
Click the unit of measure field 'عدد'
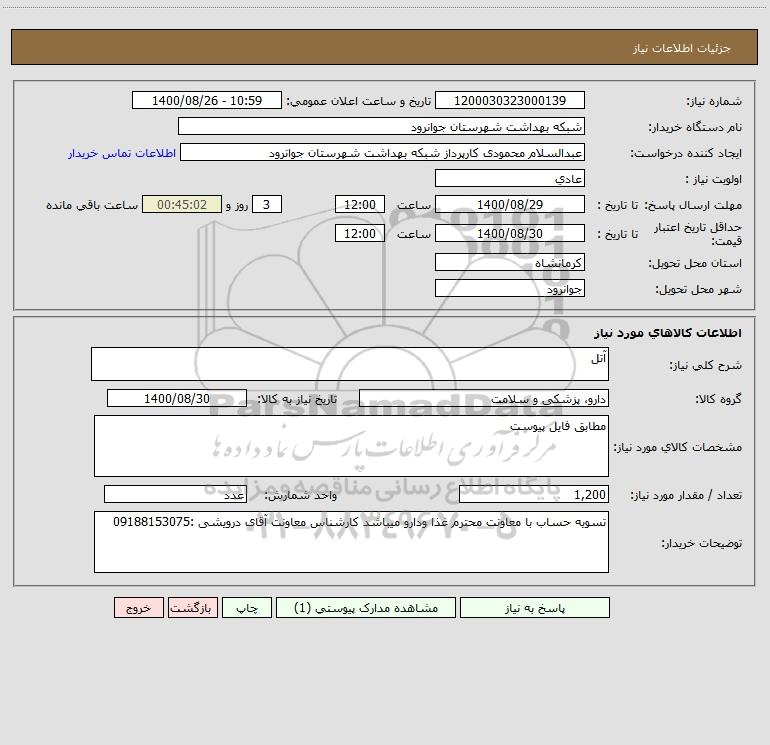tap(175, 495)
